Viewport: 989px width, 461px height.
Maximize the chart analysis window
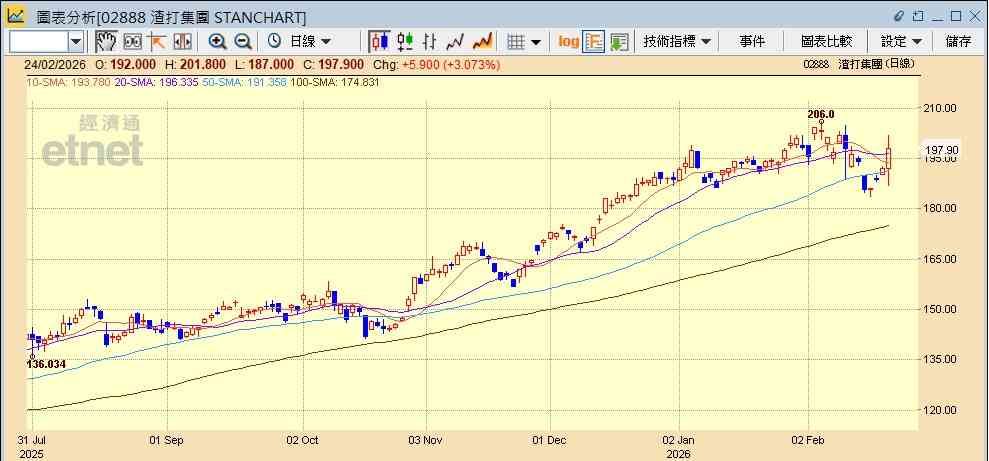(x=956, y=16)
